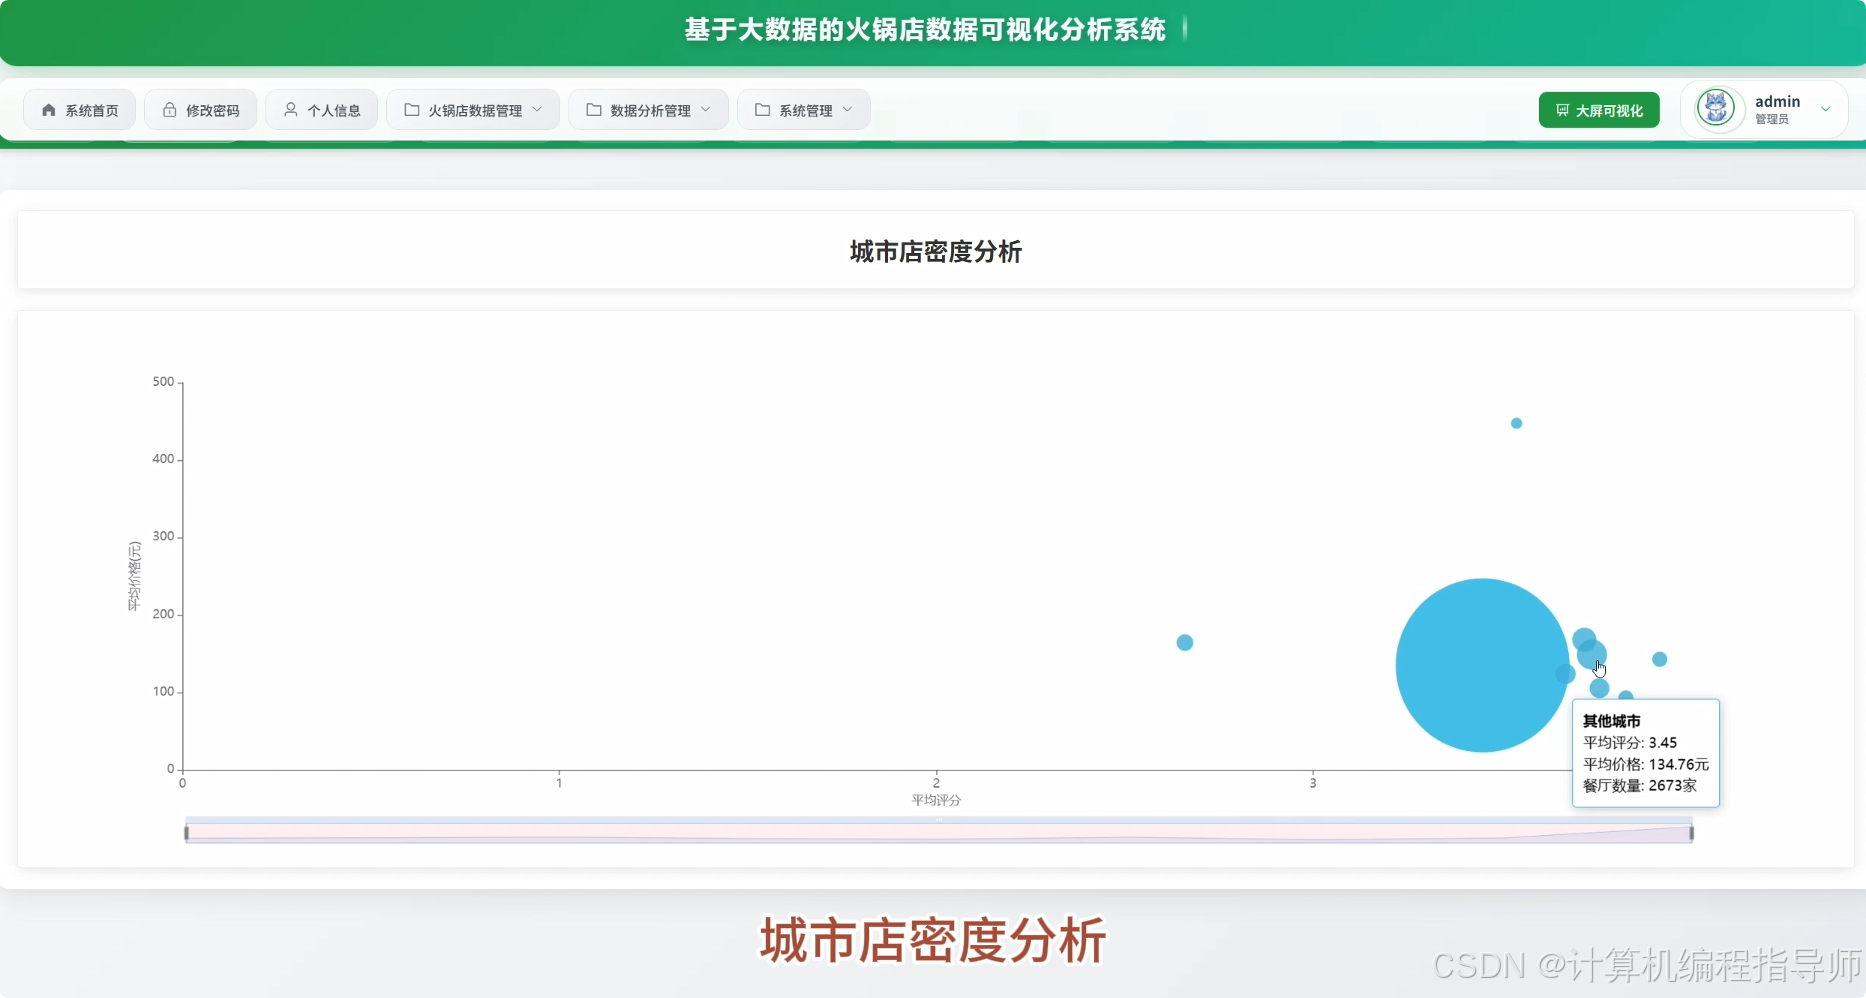This screenshot has width=1866, height=998.
Task: Click the 500 y-axis tick label
Action: point(163,382)
